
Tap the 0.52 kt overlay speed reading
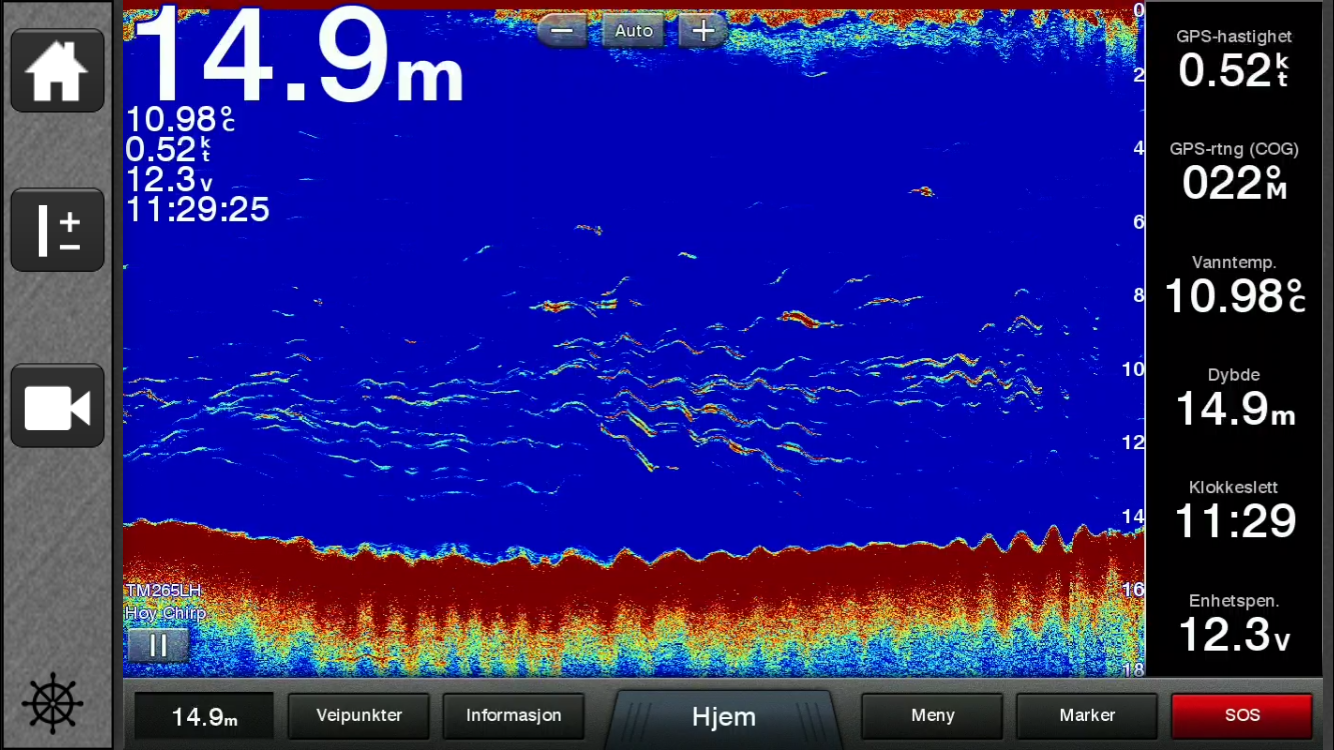[169, 150]
